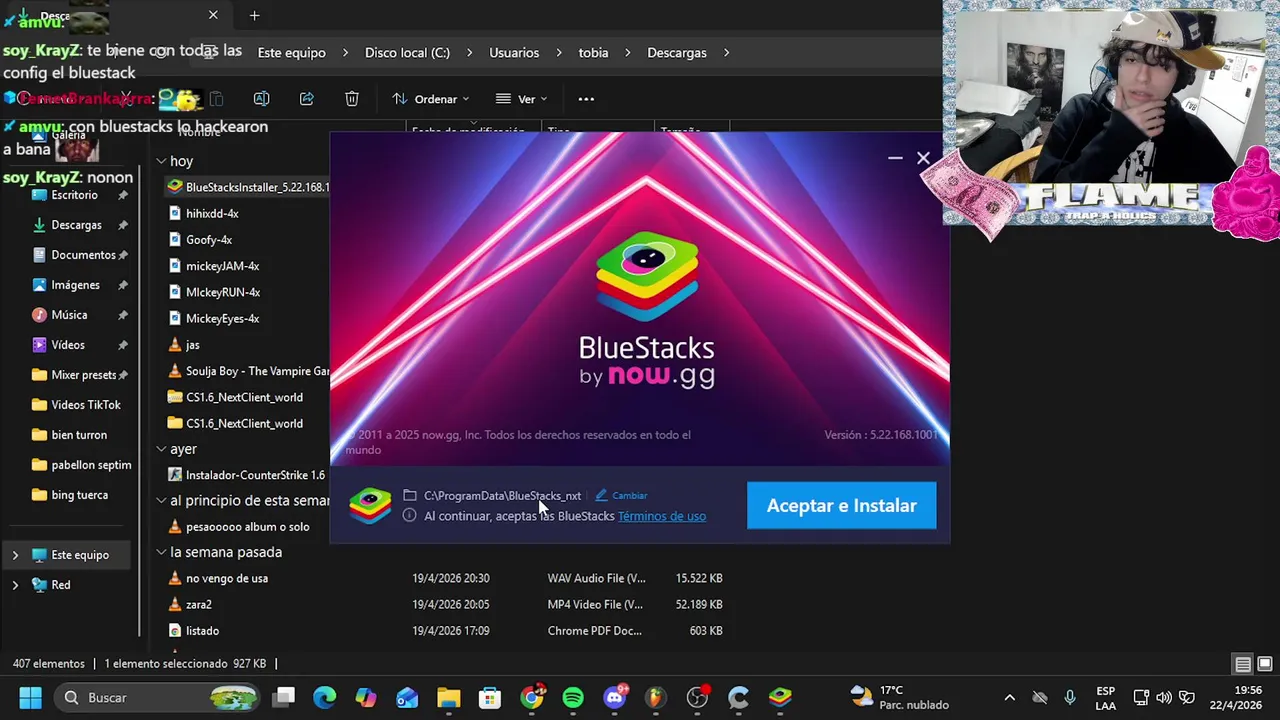Switch to large icons view in status bar

[1264, 664]
